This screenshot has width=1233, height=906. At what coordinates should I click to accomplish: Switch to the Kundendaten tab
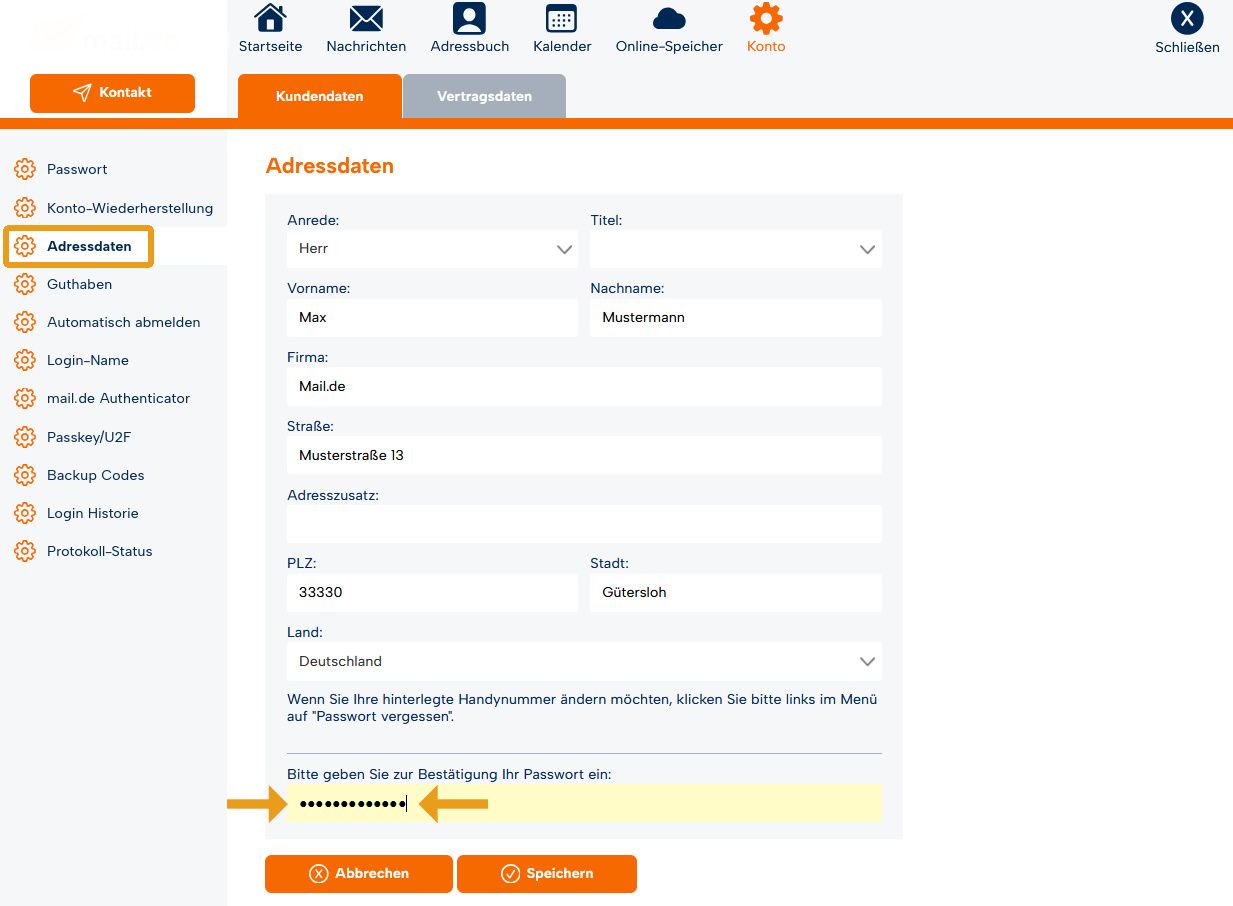319,97
